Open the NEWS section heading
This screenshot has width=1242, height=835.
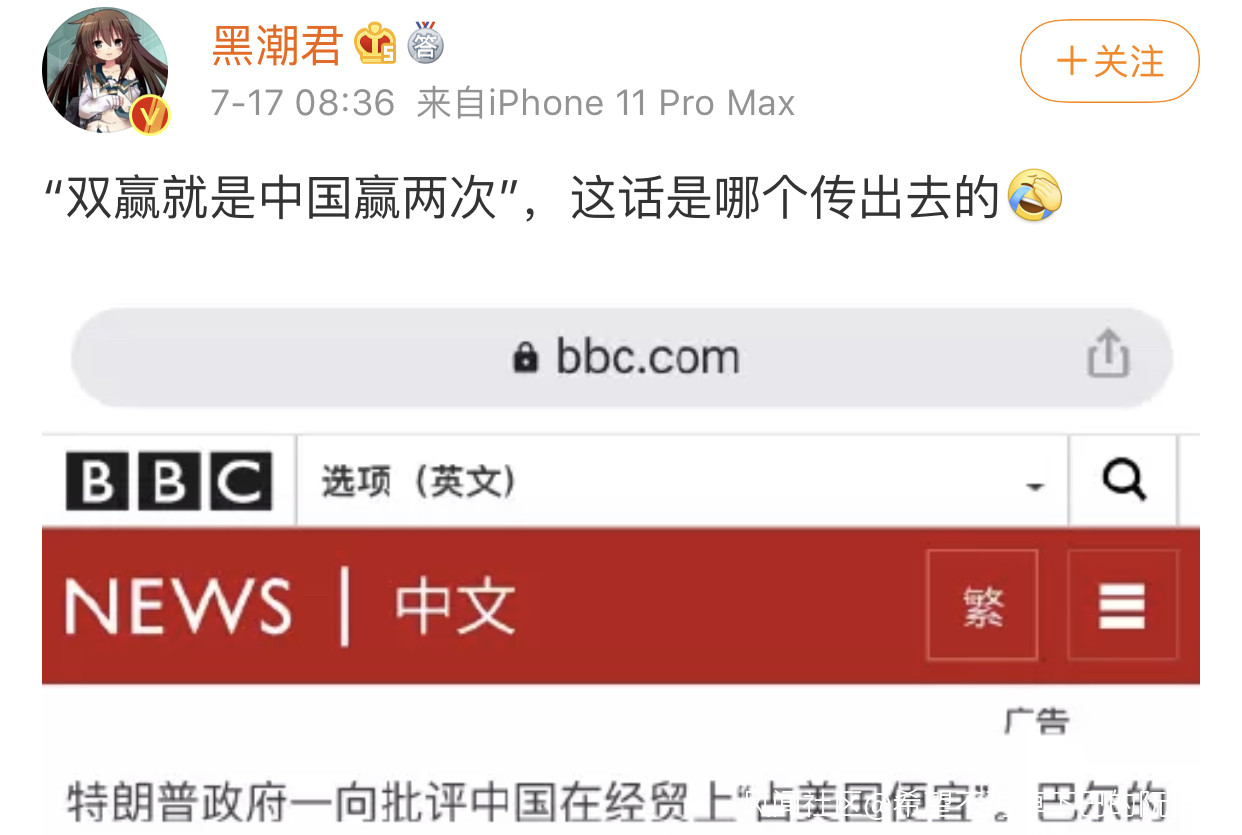point(178,606)
